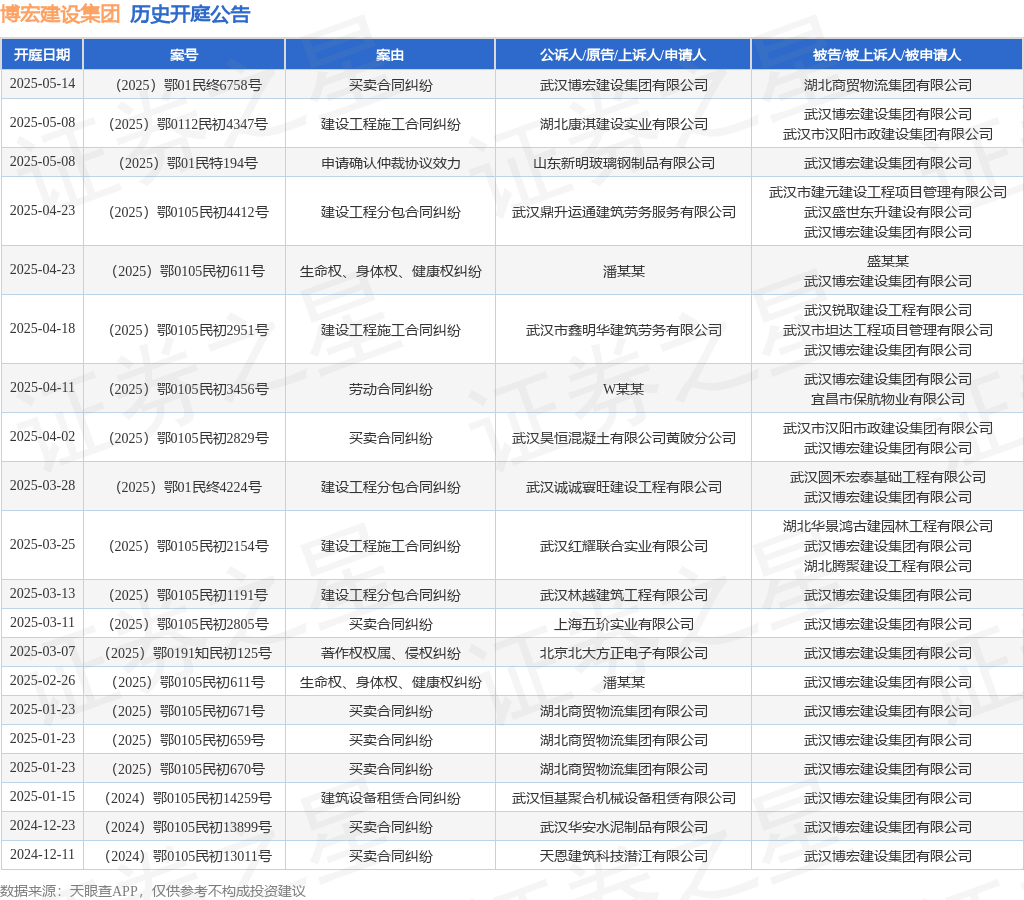Click plaintiff 山东新明玻璃钢制品有限公司
This screenshot has height=900, width=1024.
coord(624,163)
